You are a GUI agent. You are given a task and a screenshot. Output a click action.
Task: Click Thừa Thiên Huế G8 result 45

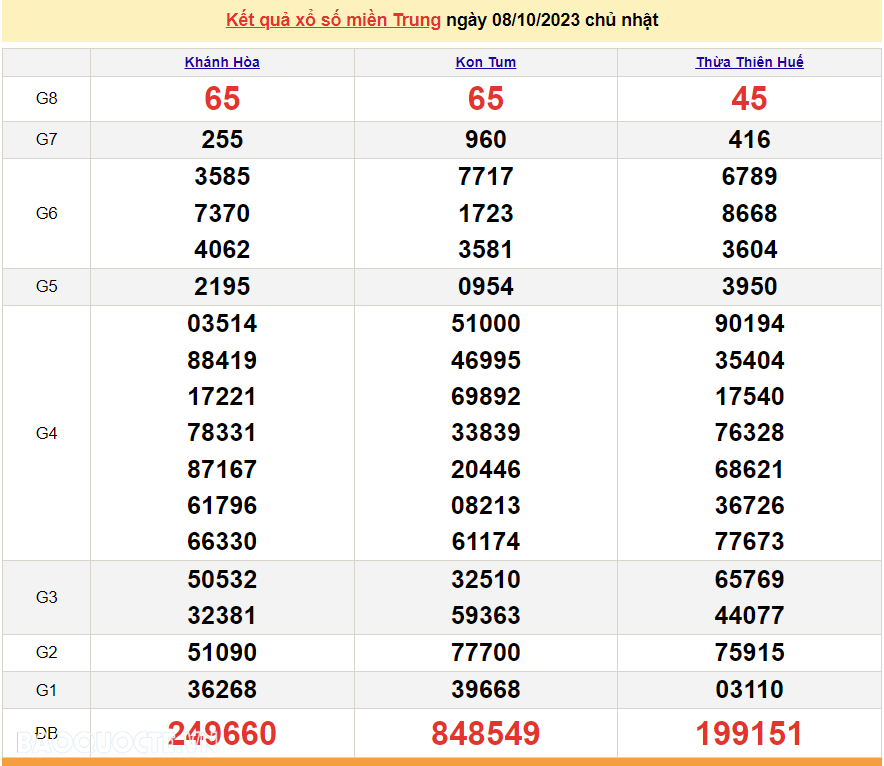[x=749, y=98]
